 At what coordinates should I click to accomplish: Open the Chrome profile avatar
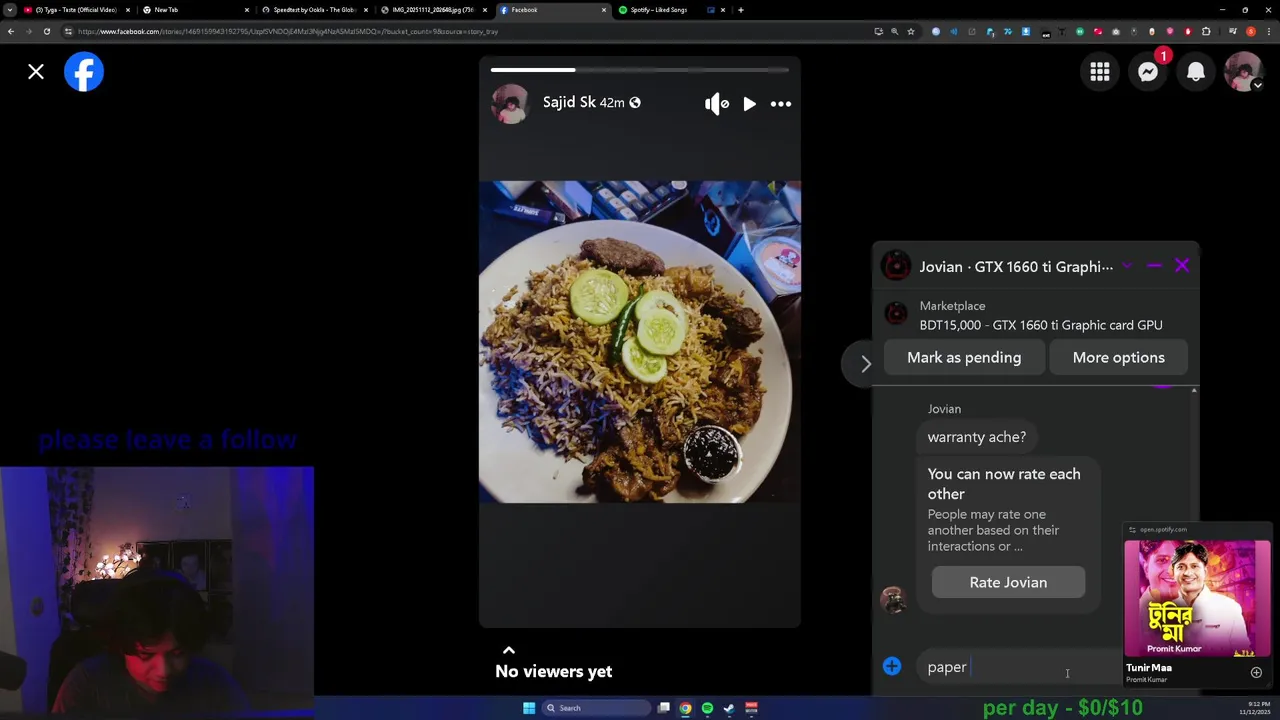pyautogui.click(x=1251, y=31)
